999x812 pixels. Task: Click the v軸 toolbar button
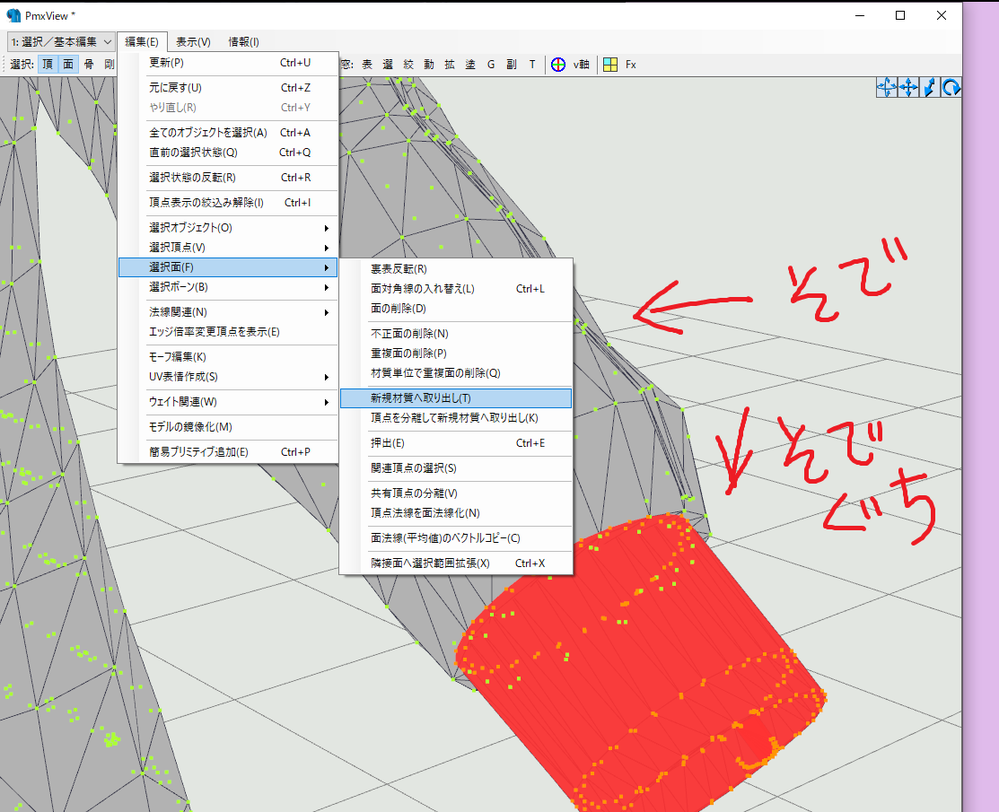(581, 64)
